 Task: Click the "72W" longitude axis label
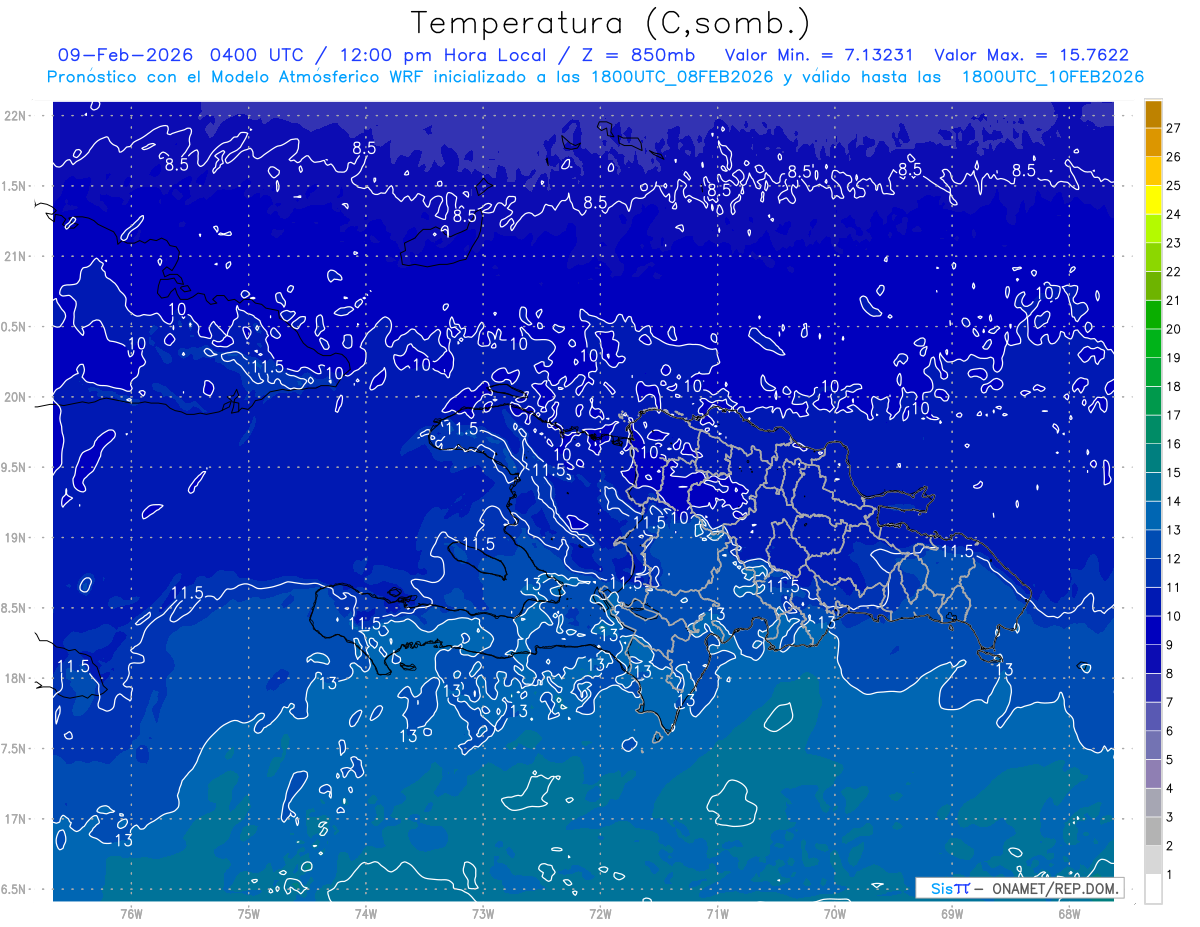click(x=600, y=913)
